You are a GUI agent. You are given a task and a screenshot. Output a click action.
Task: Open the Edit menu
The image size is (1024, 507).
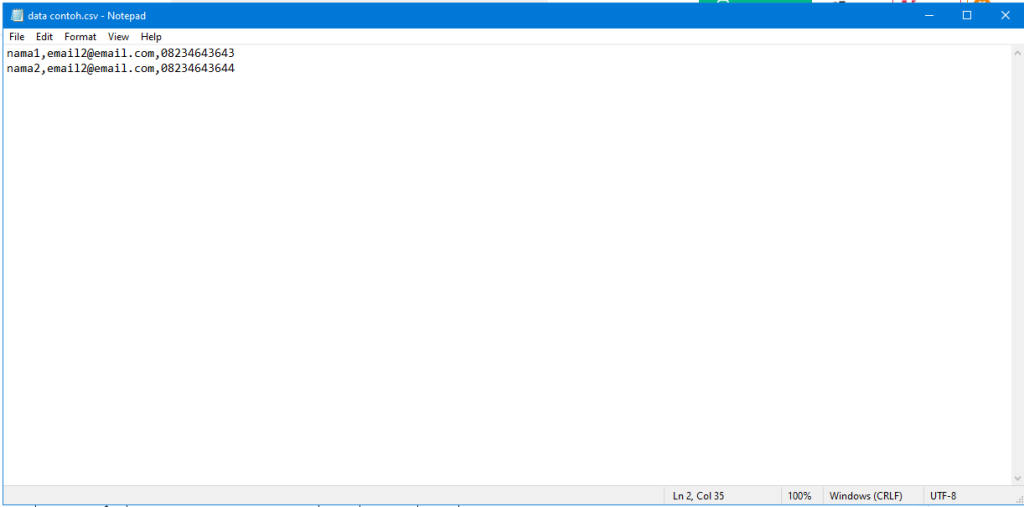pyautogui.click(x=44, y=37)
